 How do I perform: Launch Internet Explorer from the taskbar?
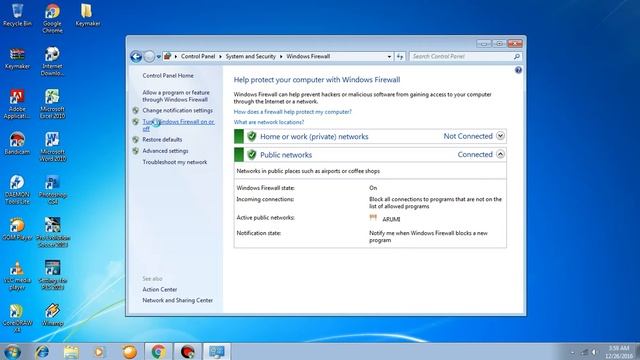[x=42, y=352]
